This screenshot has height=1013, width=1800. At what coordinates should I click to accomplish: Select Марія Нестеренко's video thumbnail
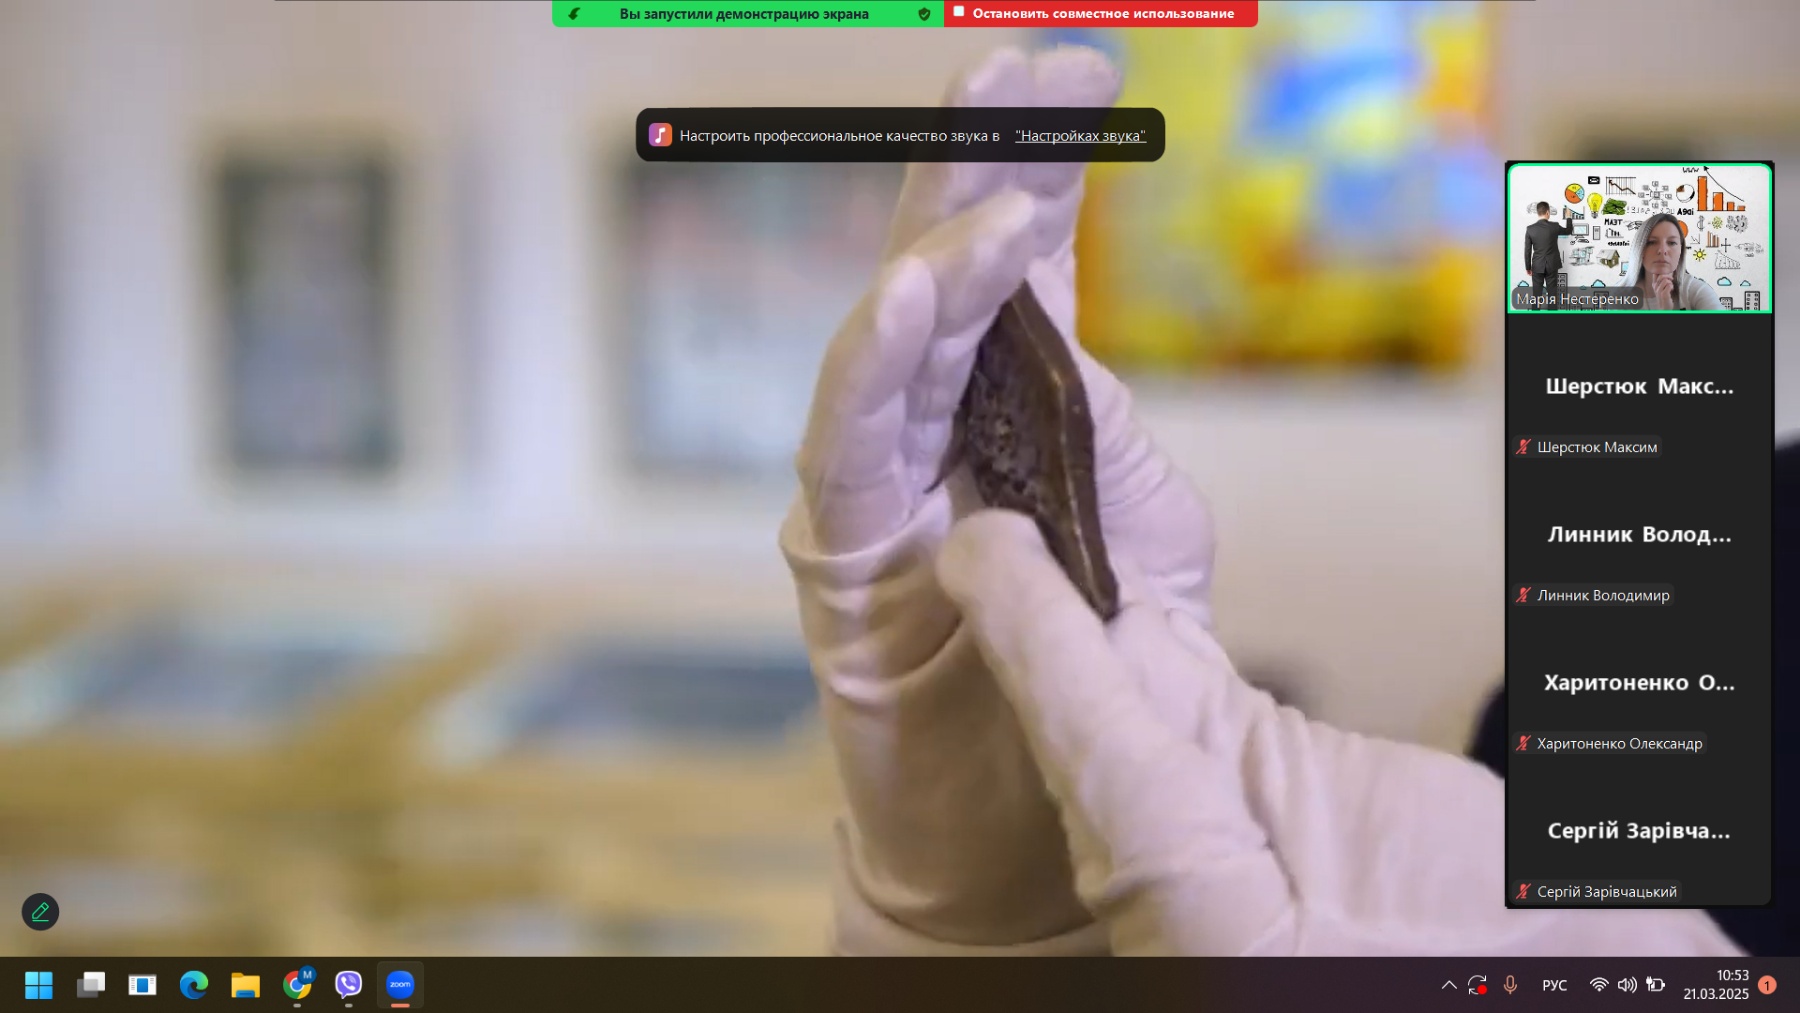[x=1639, y=238]
